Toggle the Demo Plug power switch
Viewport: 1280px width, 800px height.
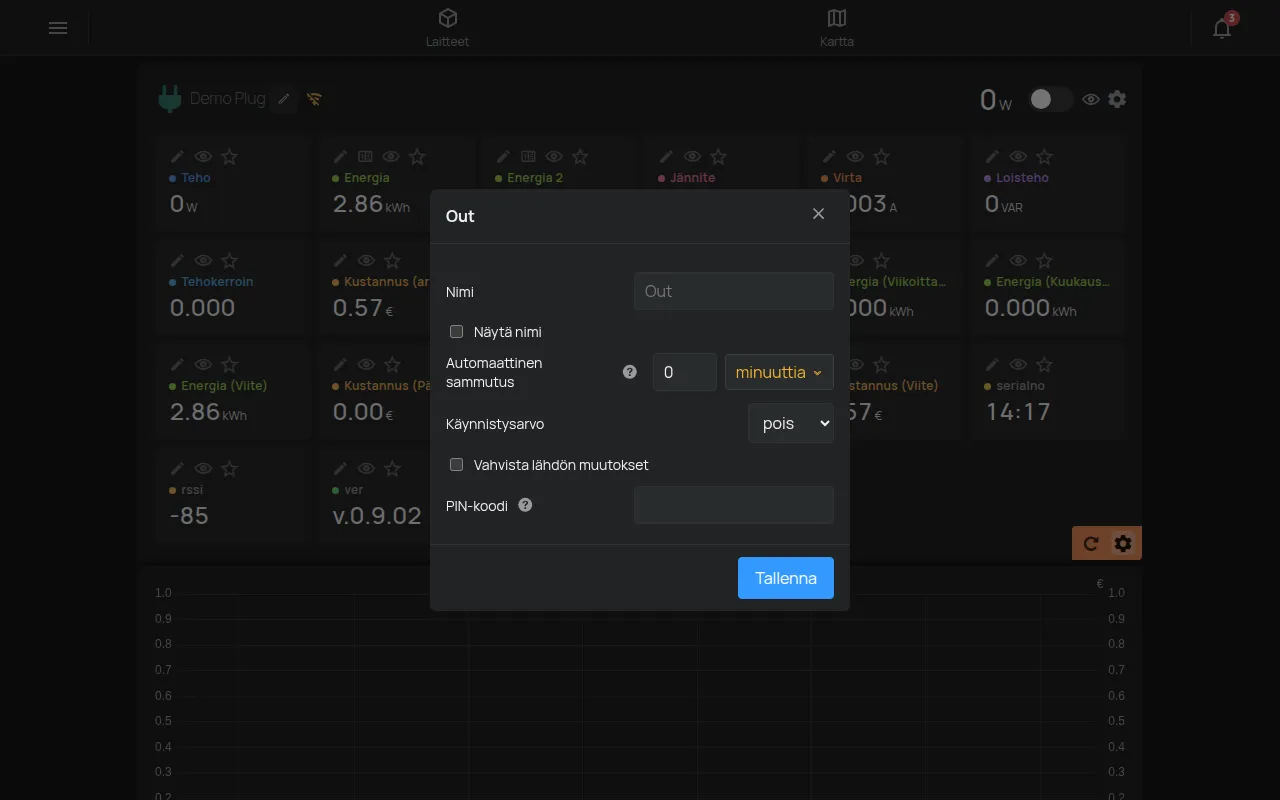click(1050, 99)
